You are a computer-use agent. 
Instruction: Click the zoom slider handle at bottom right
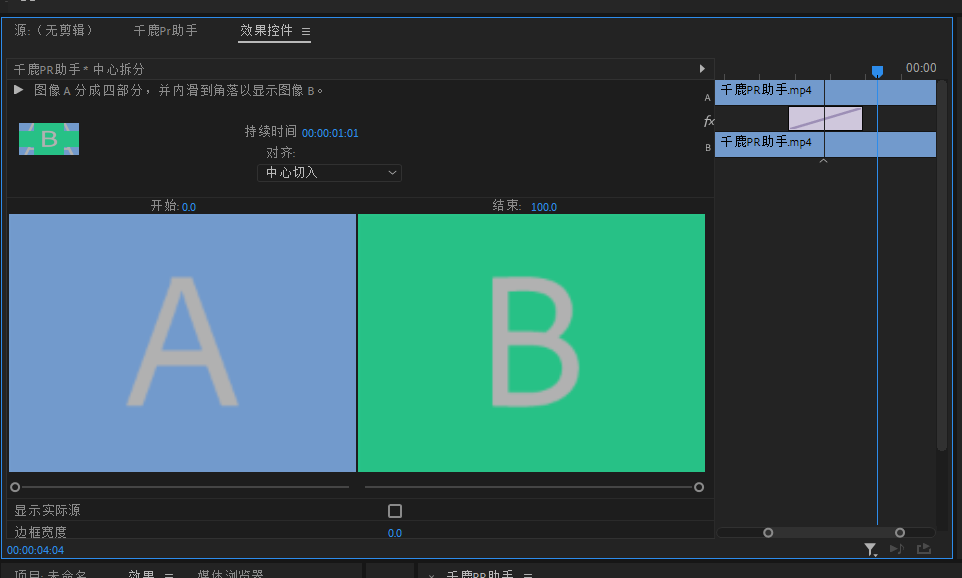click(899, 533)
